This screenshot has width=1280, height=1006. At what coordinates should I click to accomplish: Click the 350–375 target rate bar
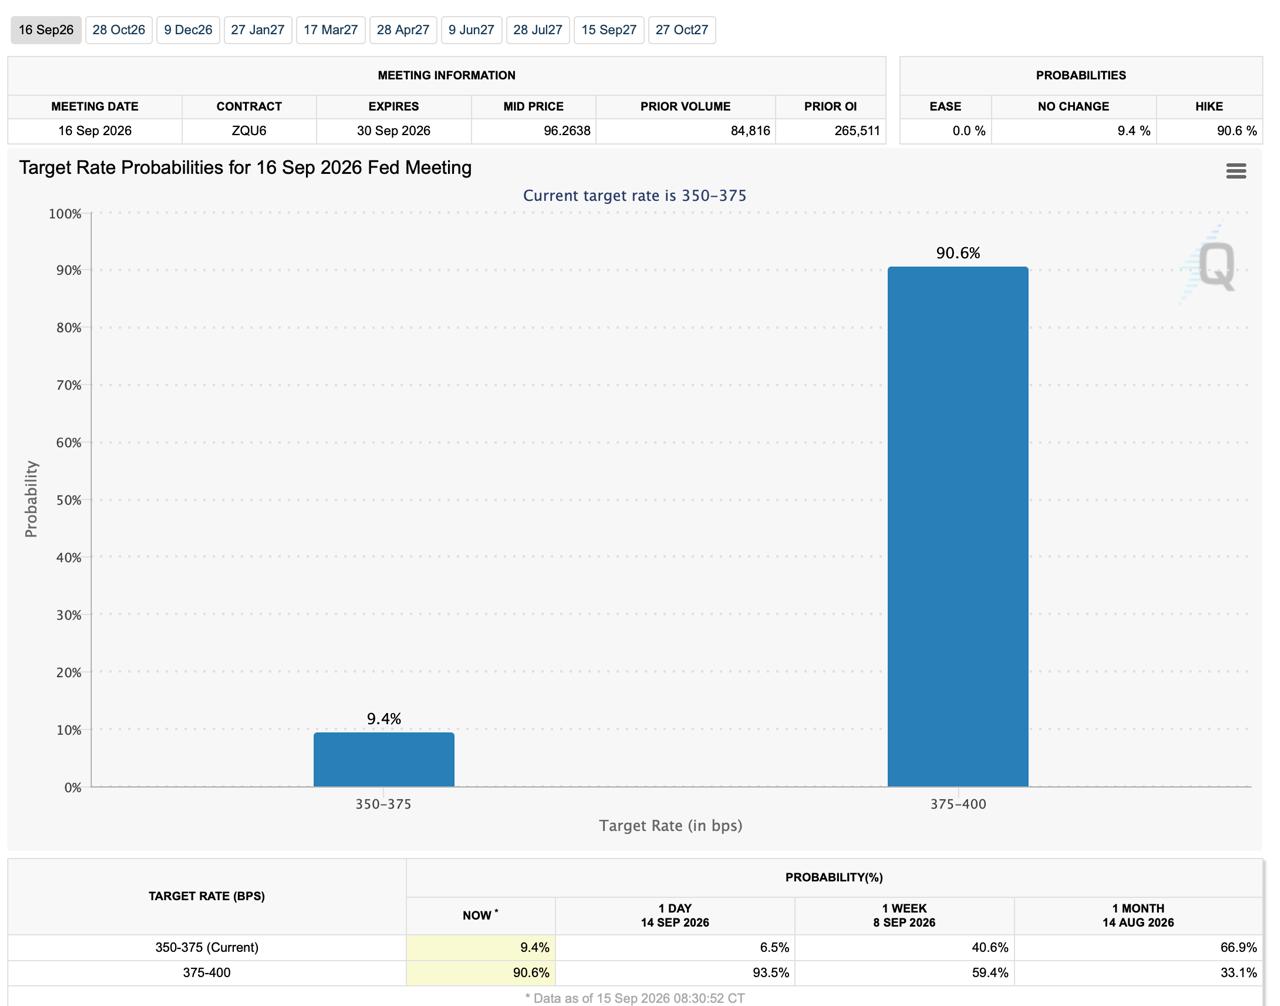(384, 759)
